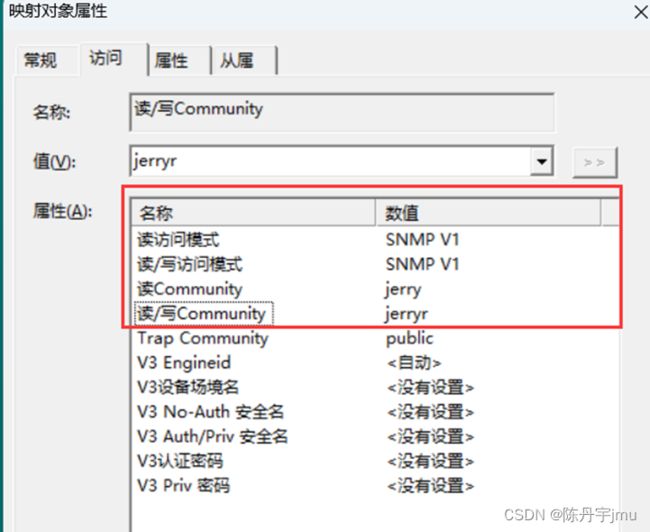Click the 数值 column header
Screen dimensions: 650x532
click(x=488, y=213)
